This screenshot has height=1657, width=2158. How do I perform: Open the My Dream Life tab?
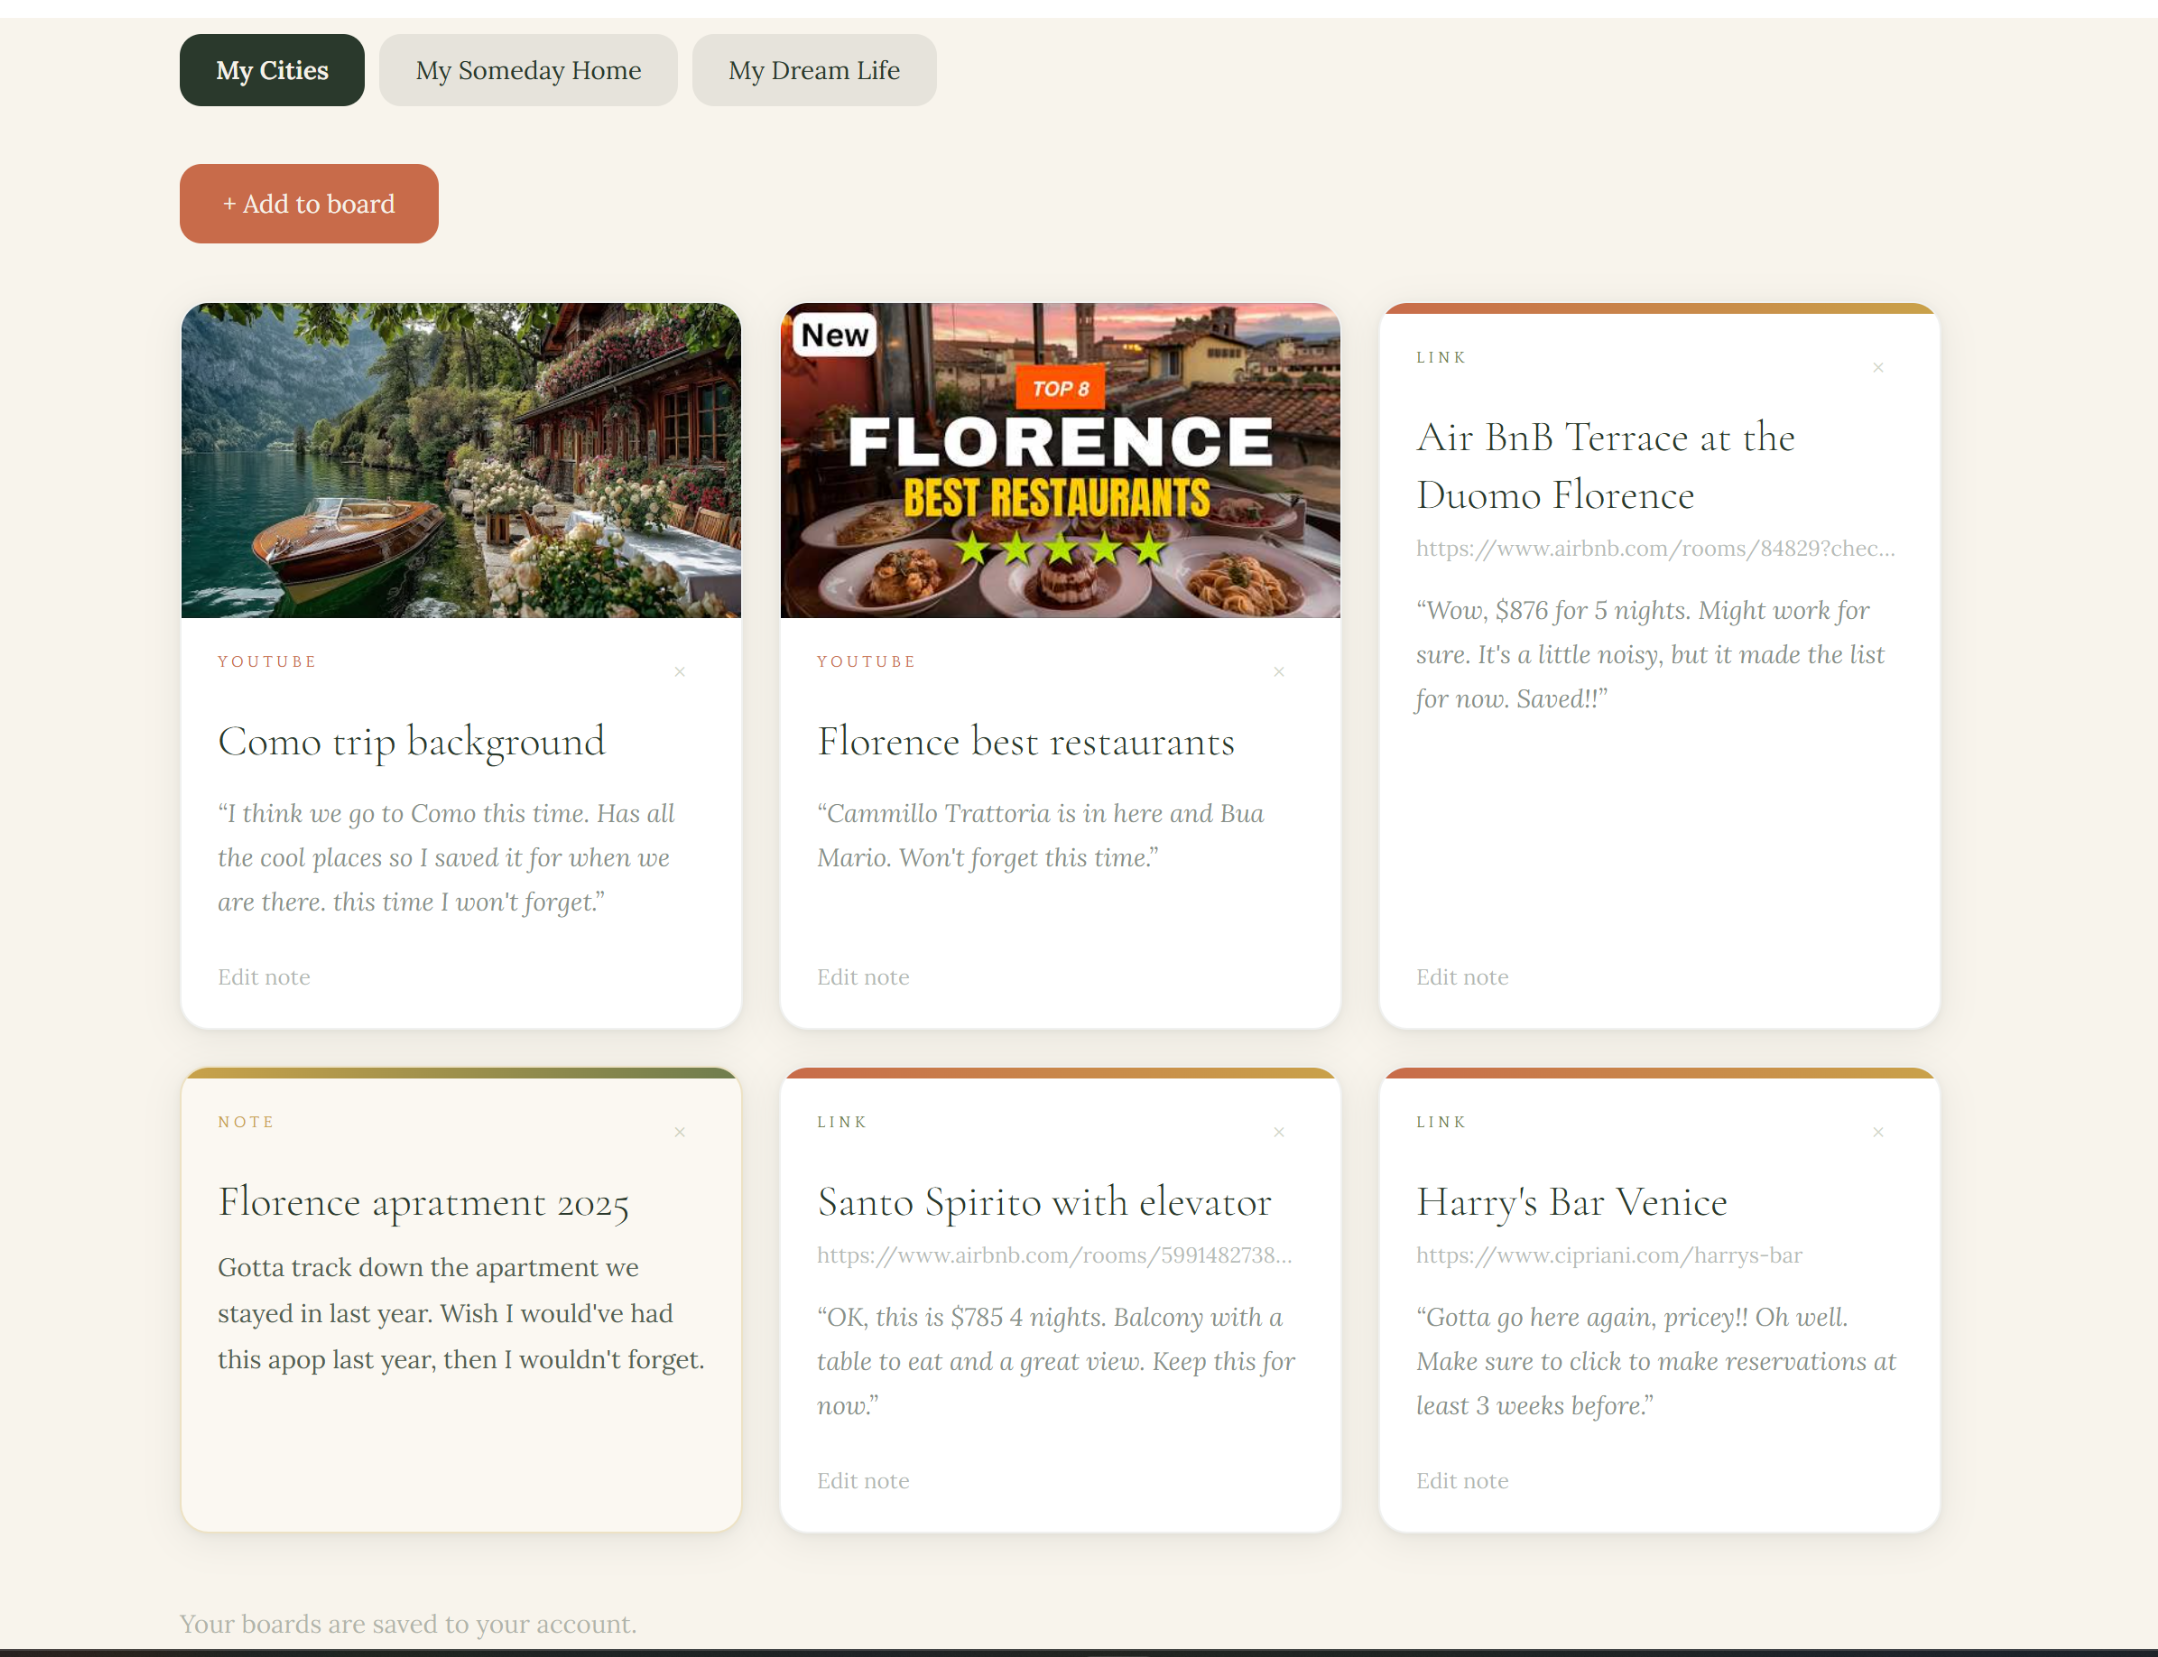[x=814, y=70]
